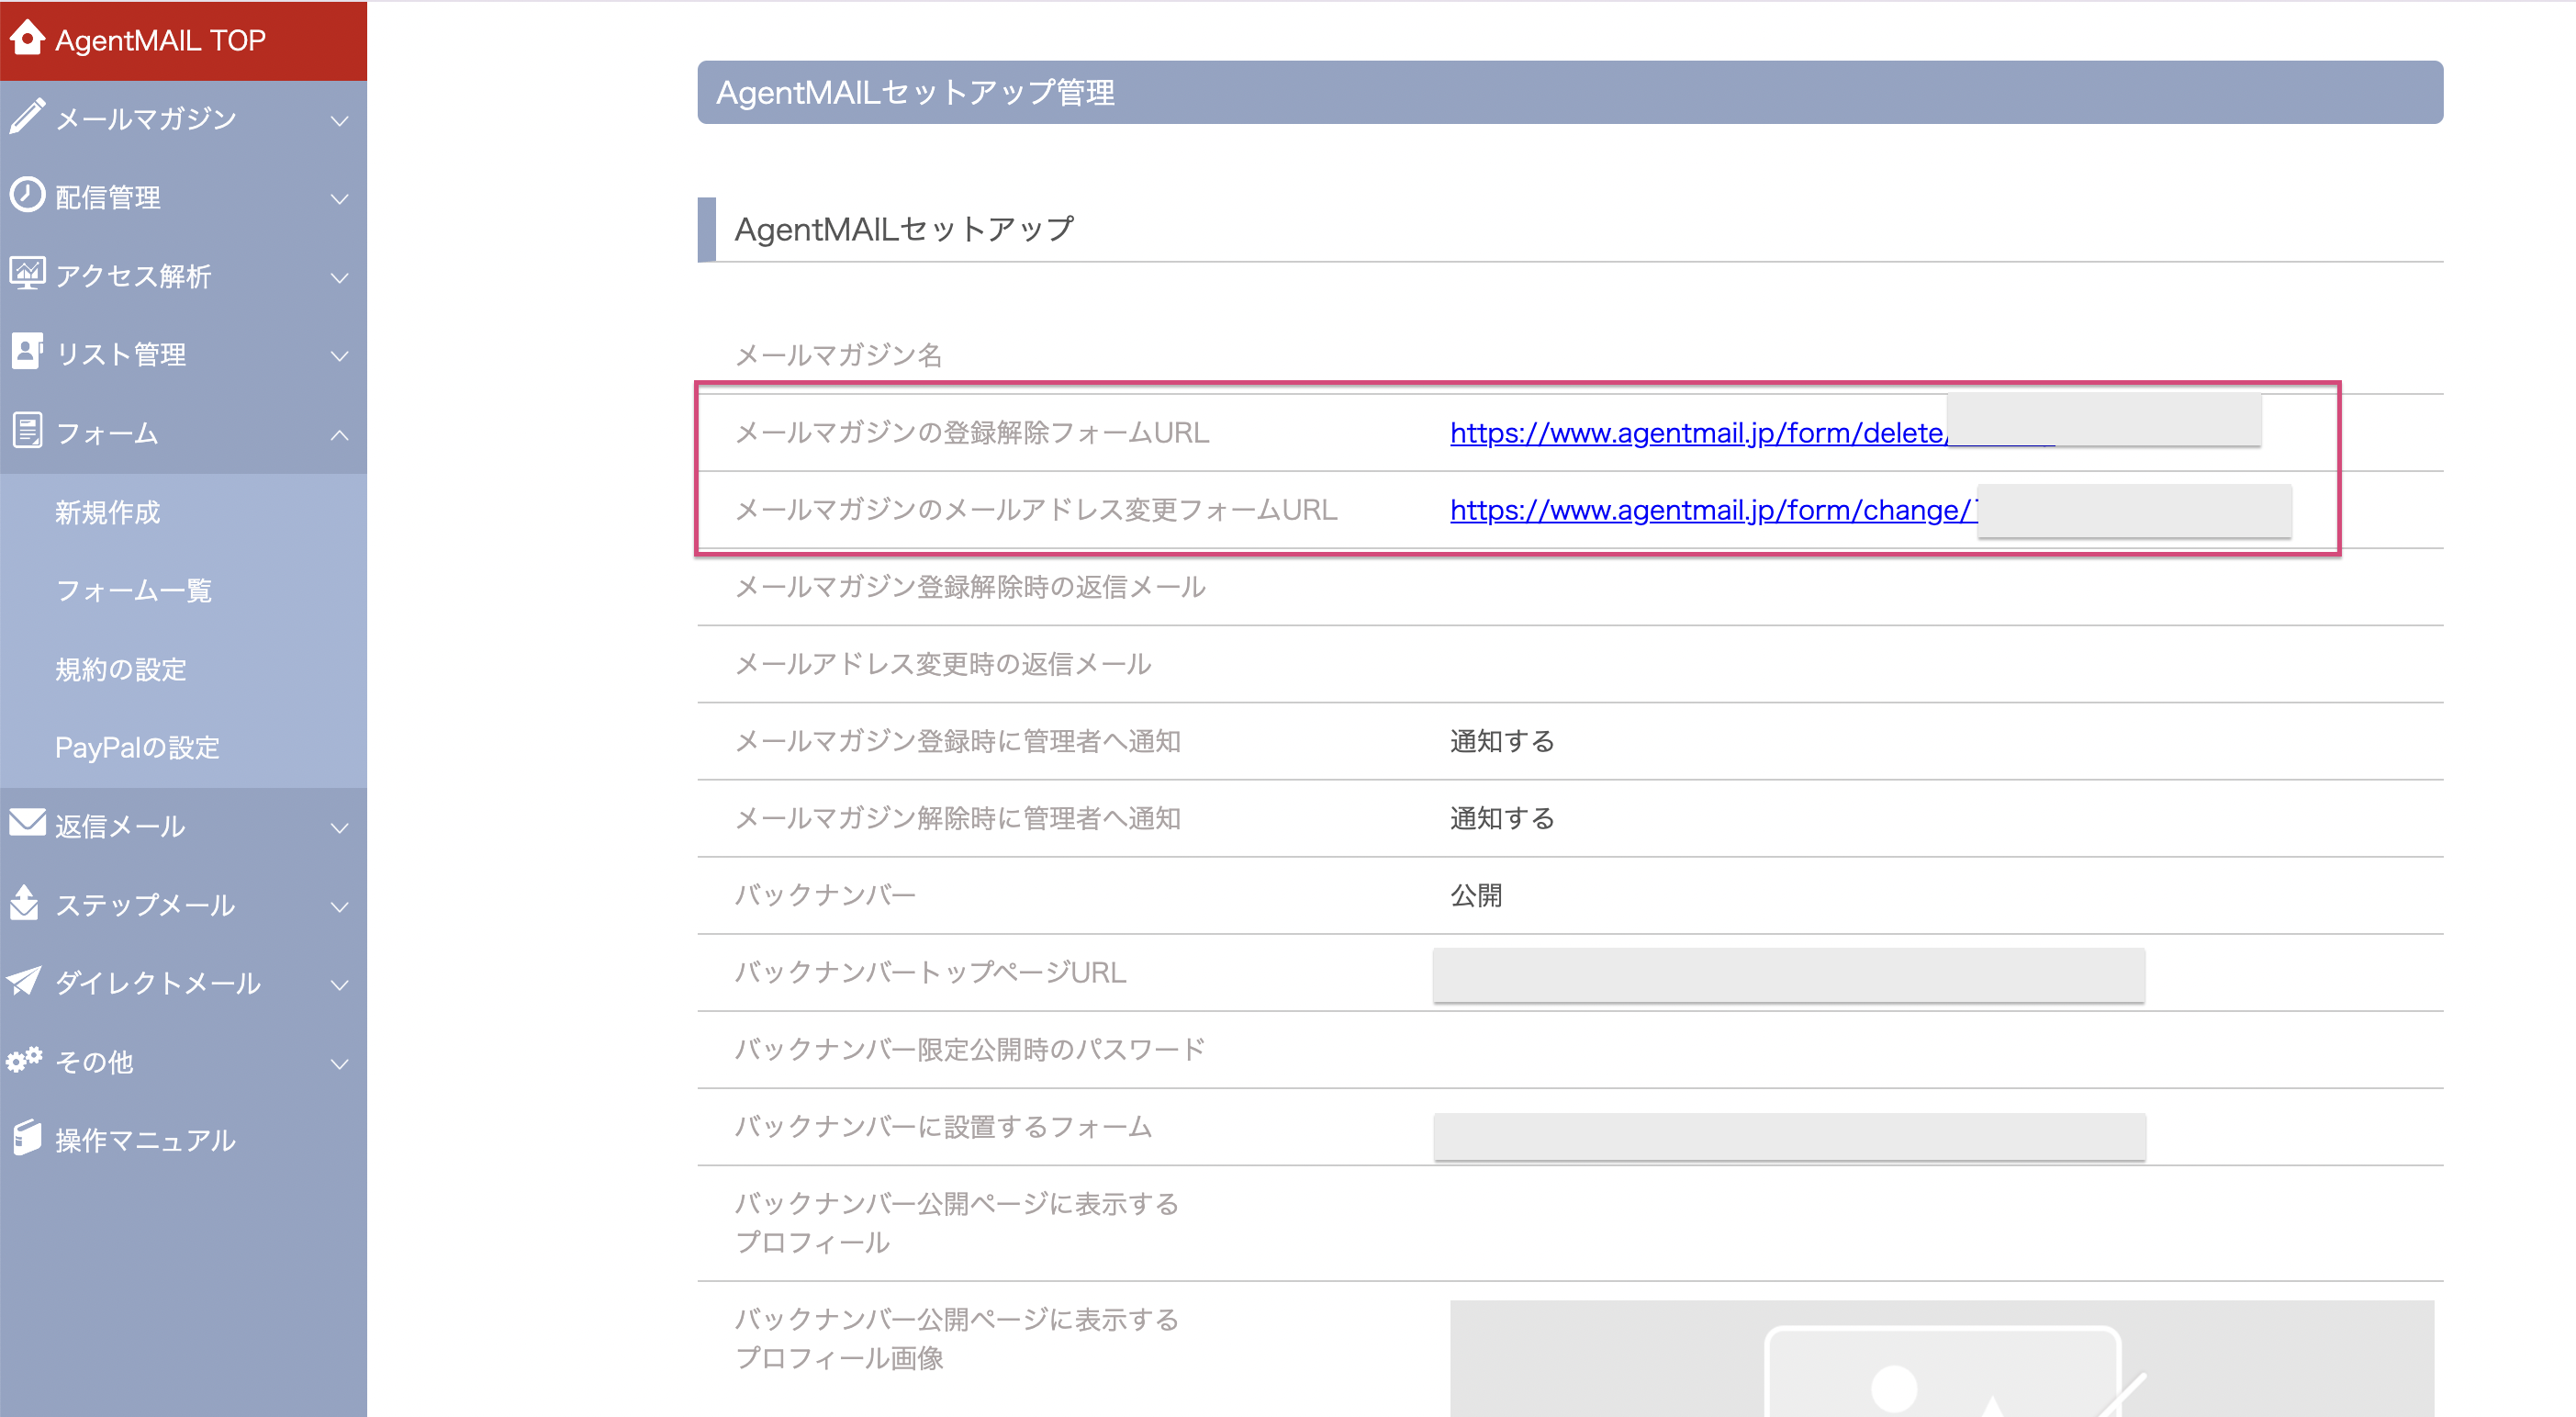Viewport: 2576px width, 1417px height.
Task: Click the document icon beside フォーム
Action: pos(27,431)
